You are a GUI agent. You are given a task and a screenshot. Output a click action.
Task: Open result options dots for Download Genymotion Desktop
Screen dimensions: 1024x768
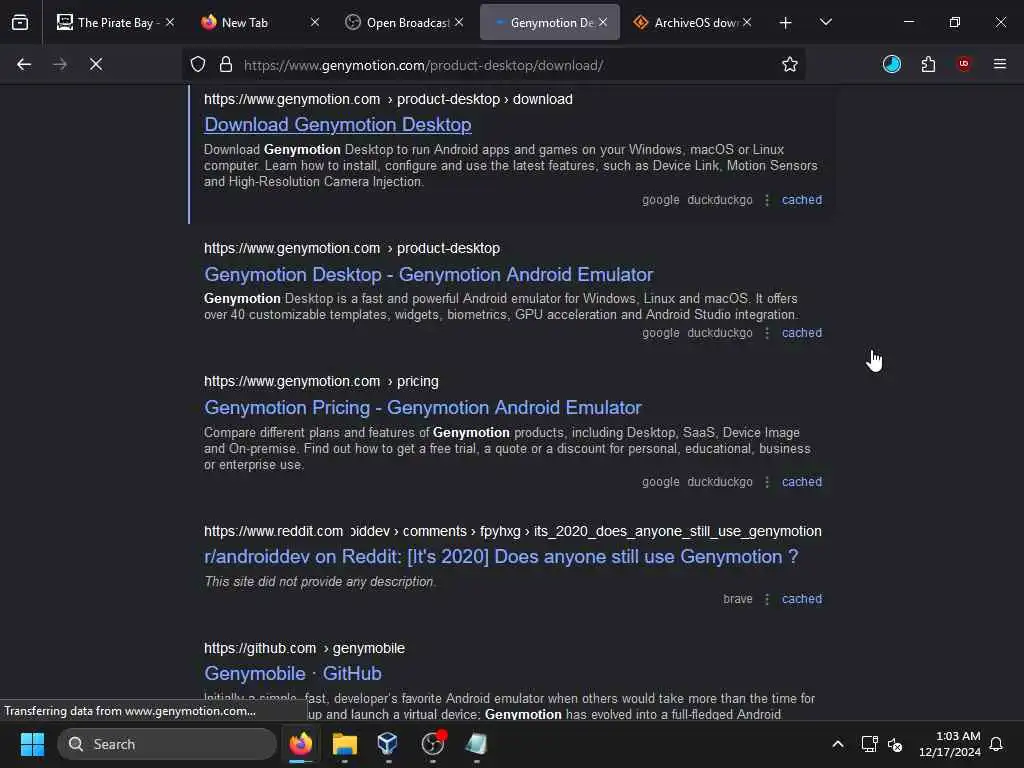coord(767,200)
